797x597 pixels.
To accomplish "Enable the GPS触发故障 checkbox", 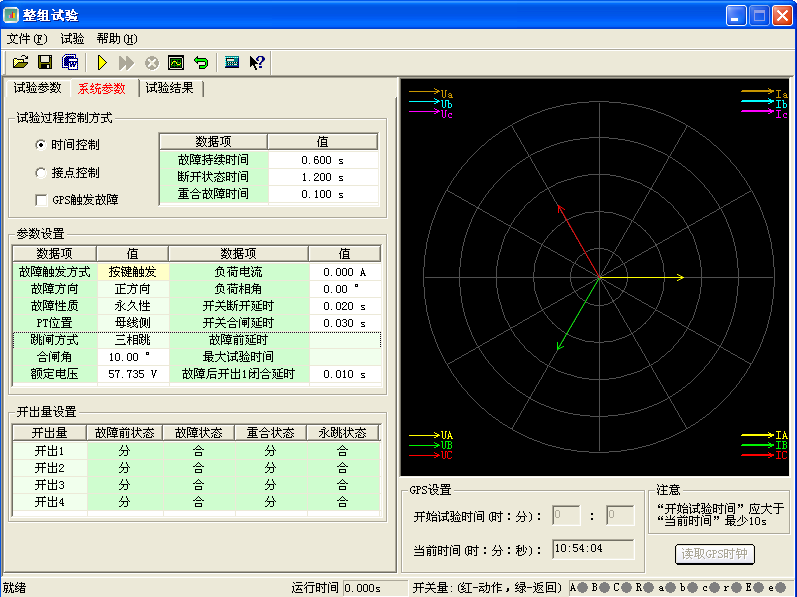I will click(x=41, y=200).
